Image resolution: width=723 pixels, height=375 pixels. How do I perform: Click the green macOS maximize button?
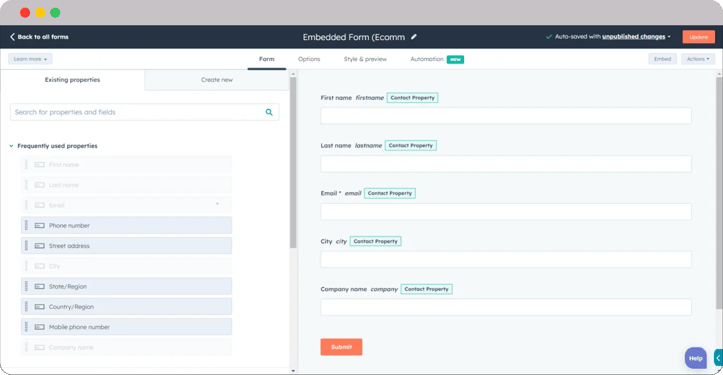tap(55, 13)
